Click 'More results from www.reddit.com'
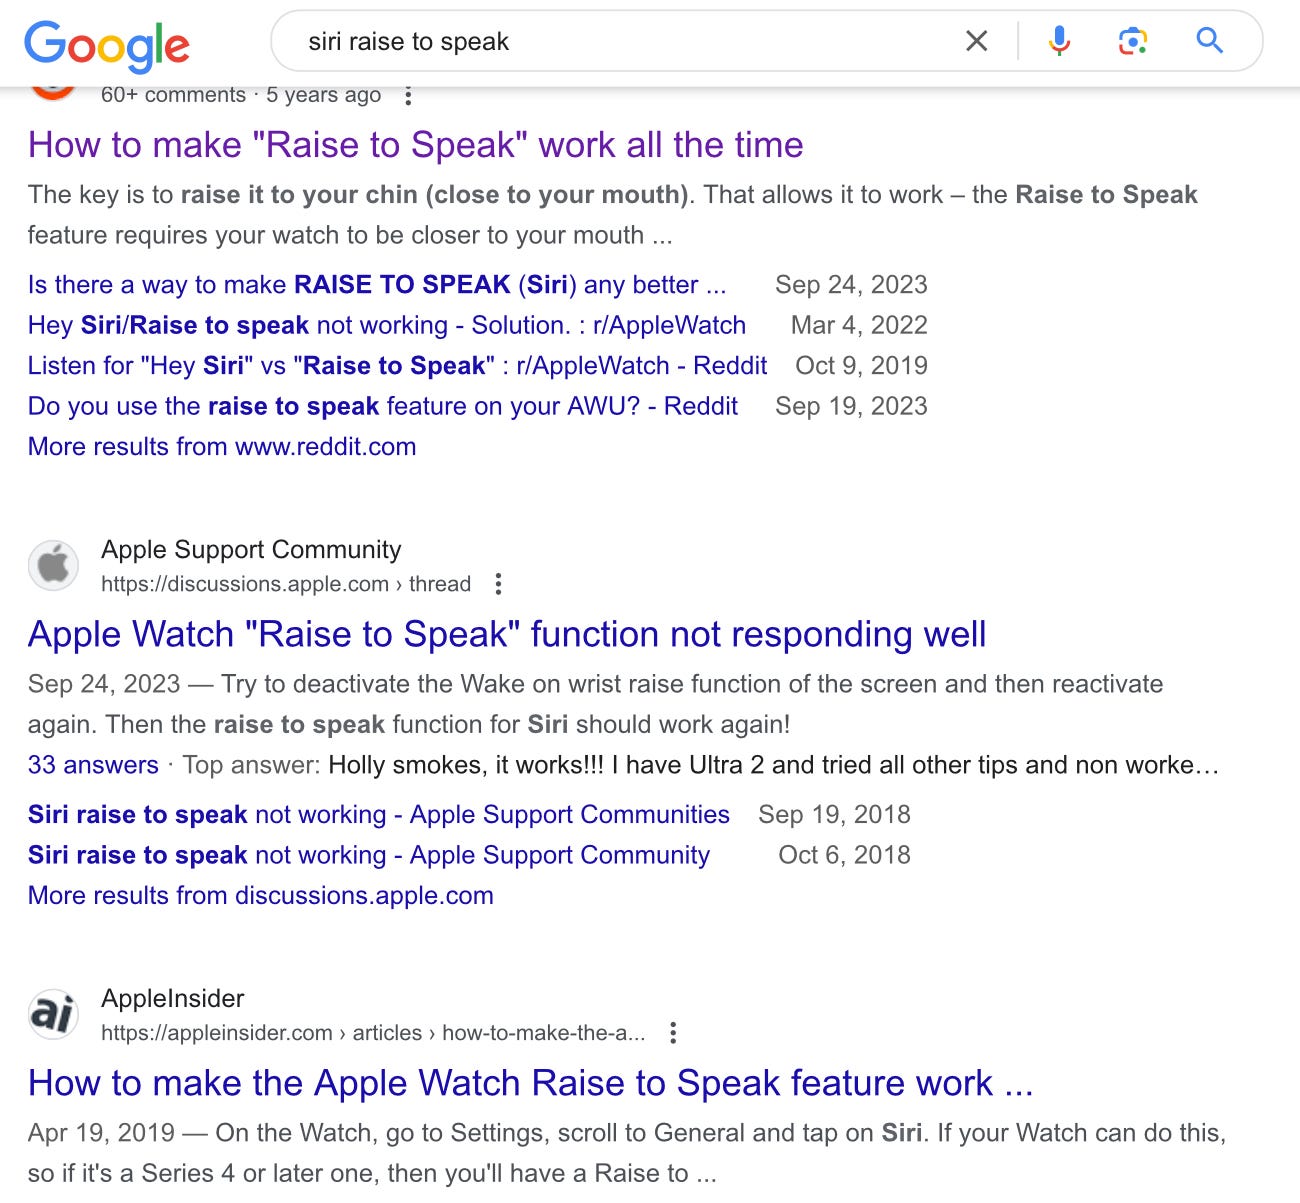The image size is (1300, 1203). [x=222, y=447]
